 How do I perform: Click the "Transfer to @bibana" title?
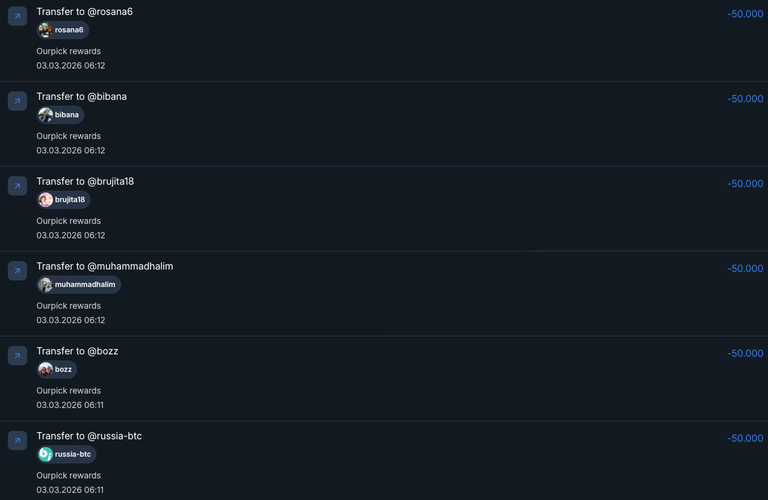click(x=82, y=96)
